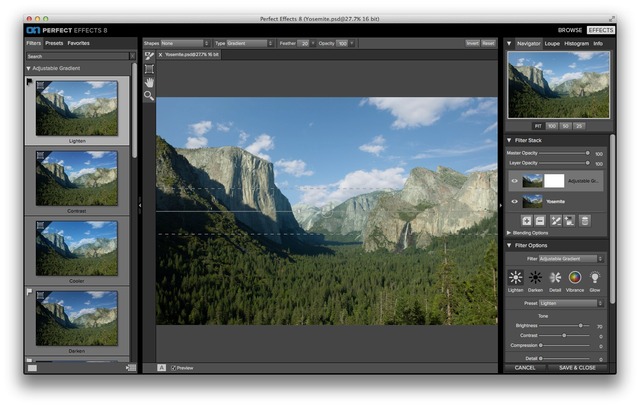This screenshot has height=407, width=640.
Task: Select the crop/transform rectangle tool
Action: point(149,69)
